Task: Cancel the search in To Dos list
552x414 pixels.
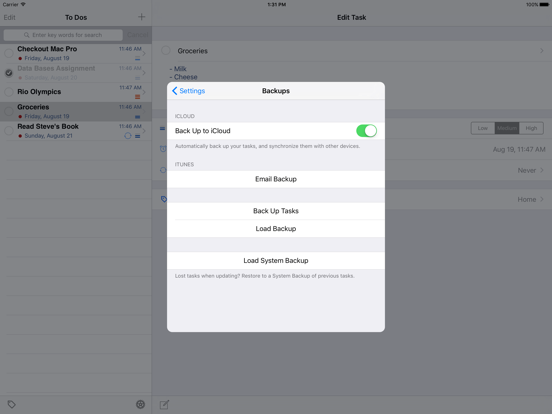Action: pyautogui.click(x=138, y=35)
